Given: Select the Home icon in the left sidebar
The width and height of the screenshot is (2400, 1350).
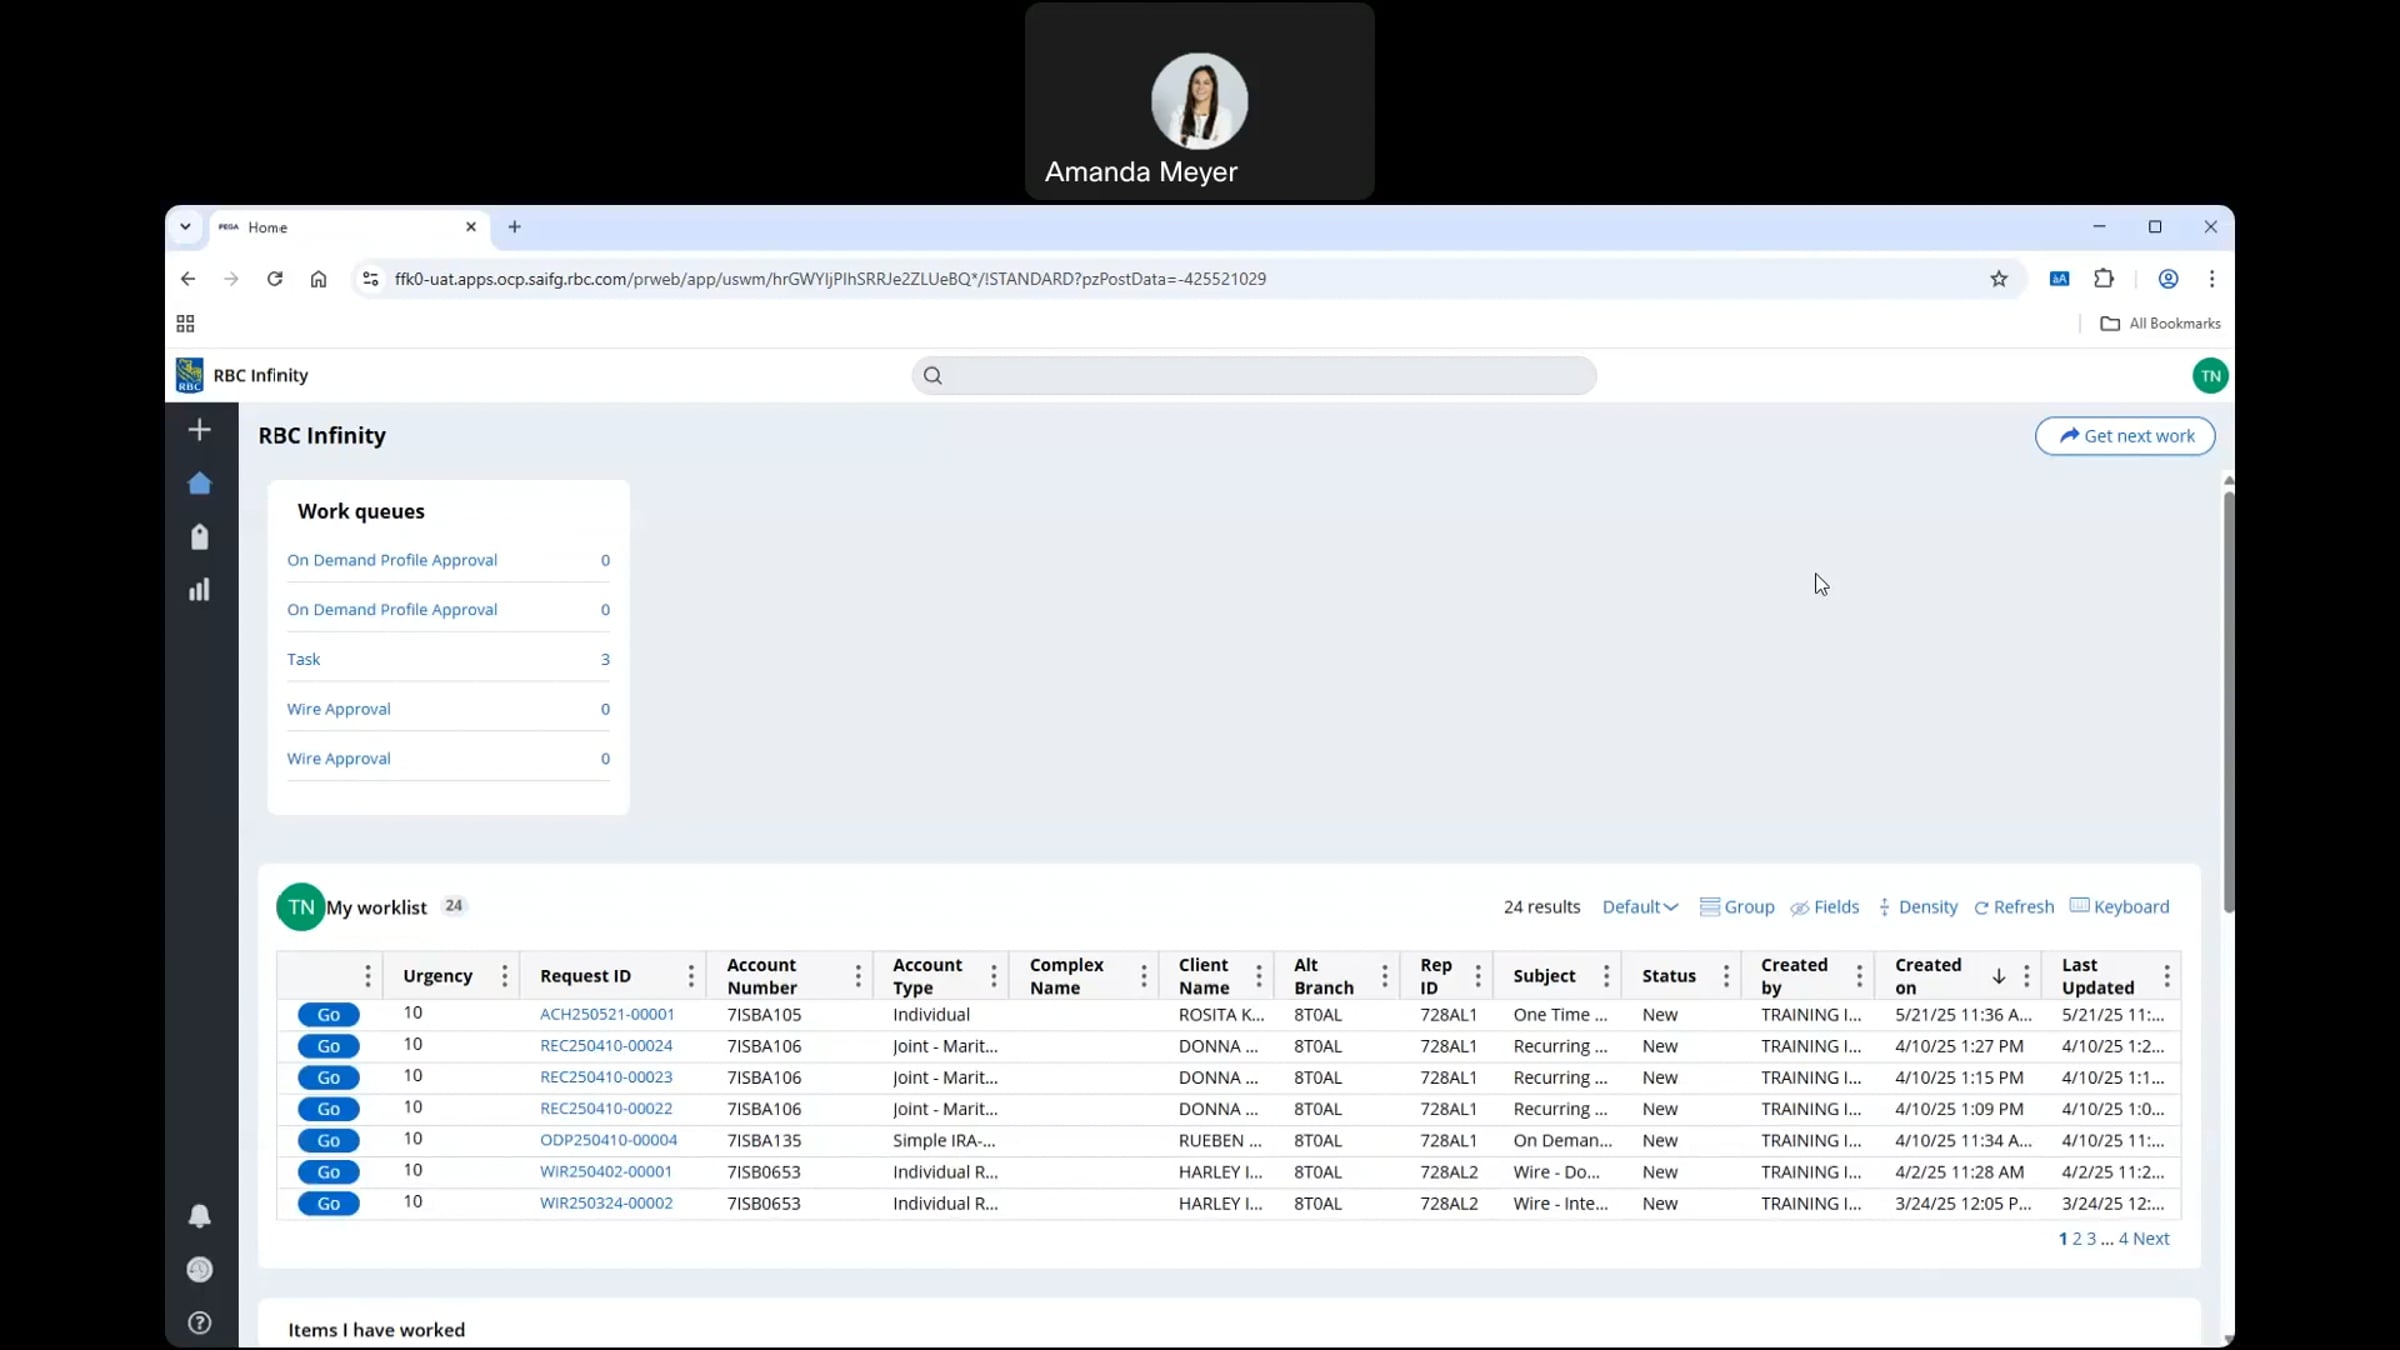Looking at the screenshot, I should point(199,483).
